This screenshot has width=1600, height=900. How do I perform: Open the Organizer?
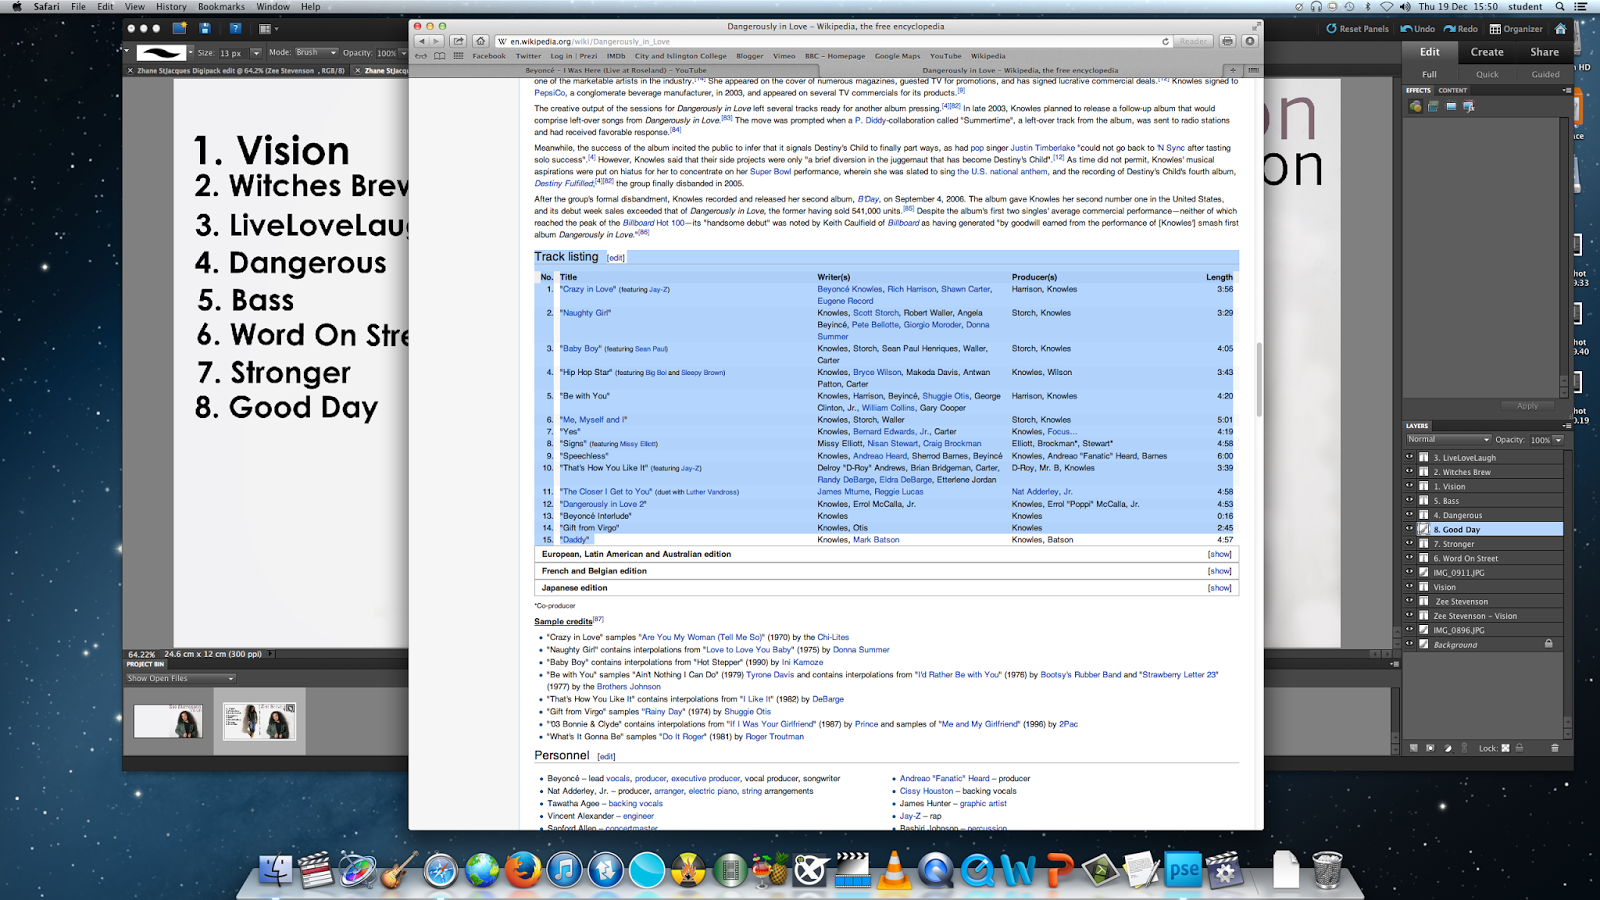pyautogui.click(x=1516, y=29)
